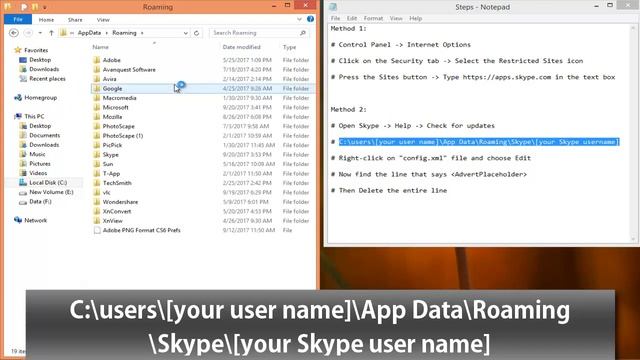
Task: Sort by Date modified column header
Action: [x=242, y=47]
